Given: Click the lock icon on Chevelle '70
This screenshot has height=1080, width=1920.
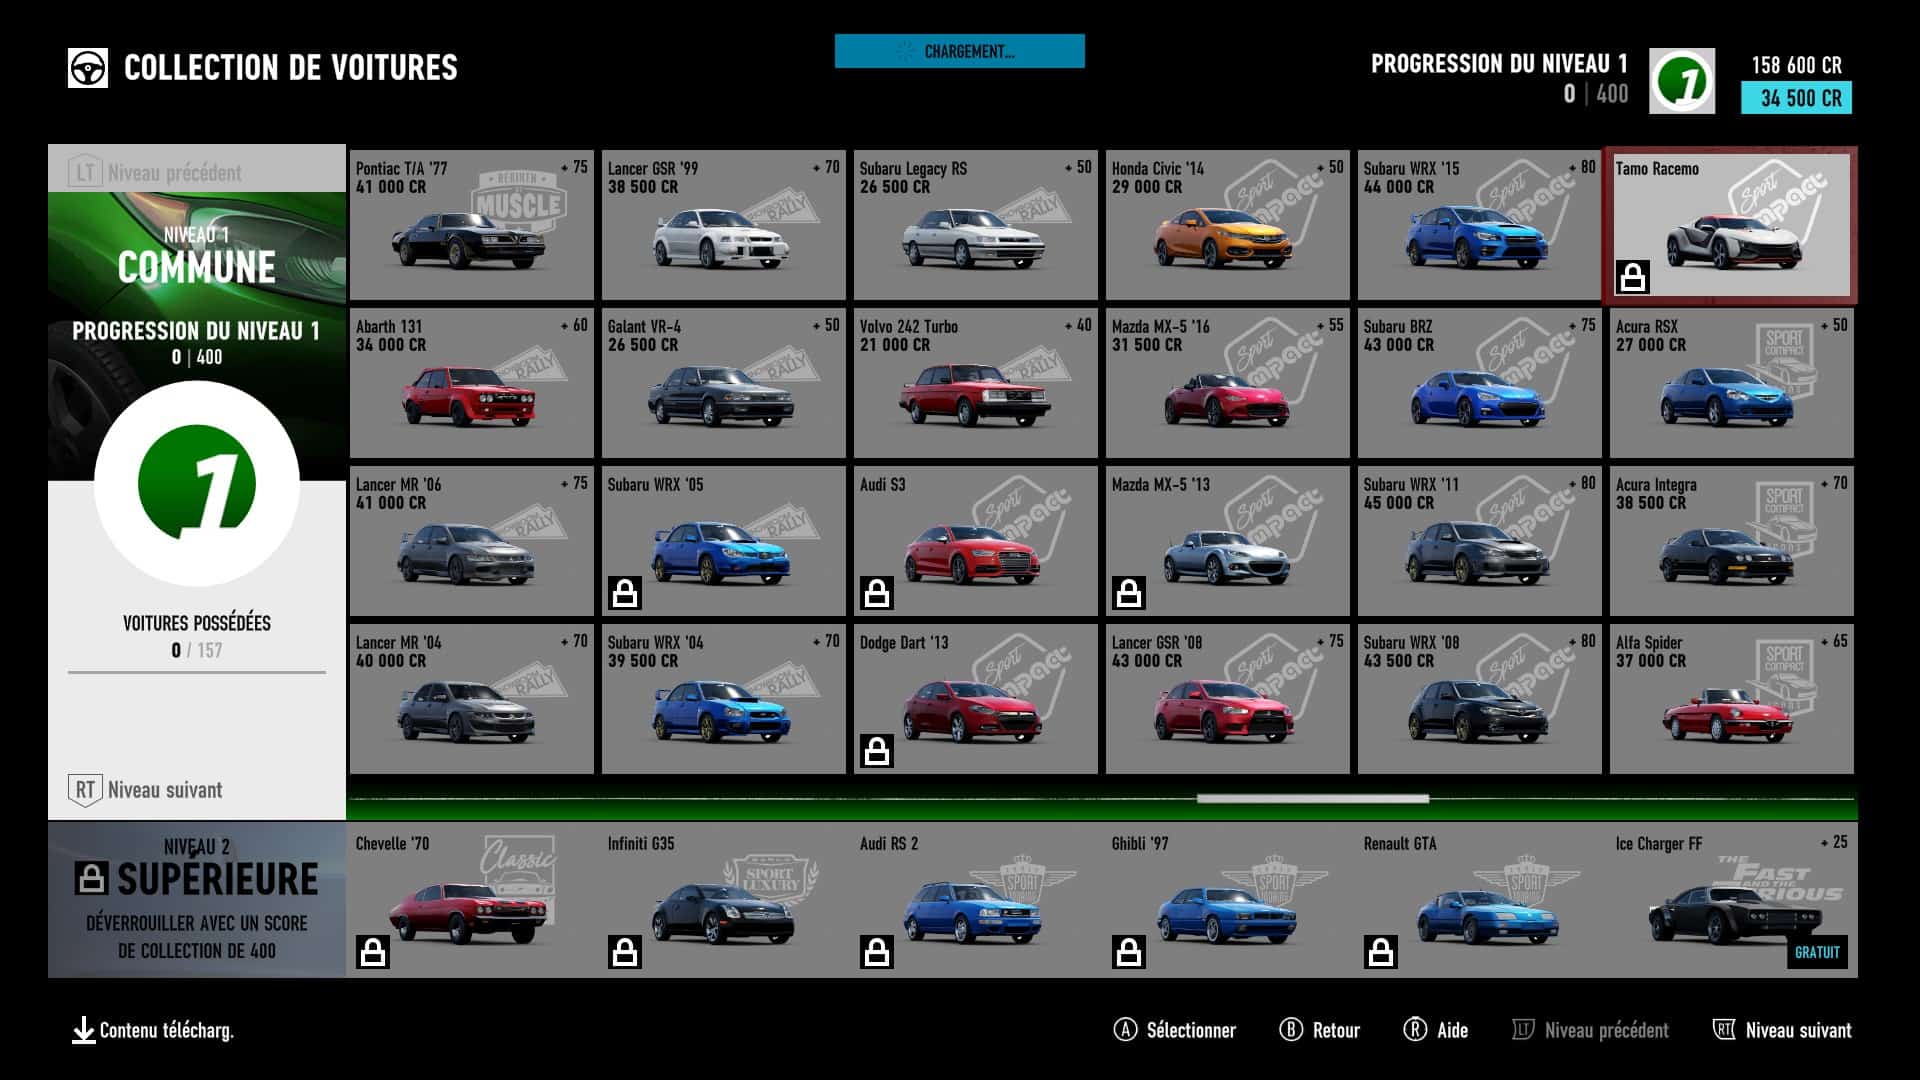Looking at the screenshot, I should [373, 952].
